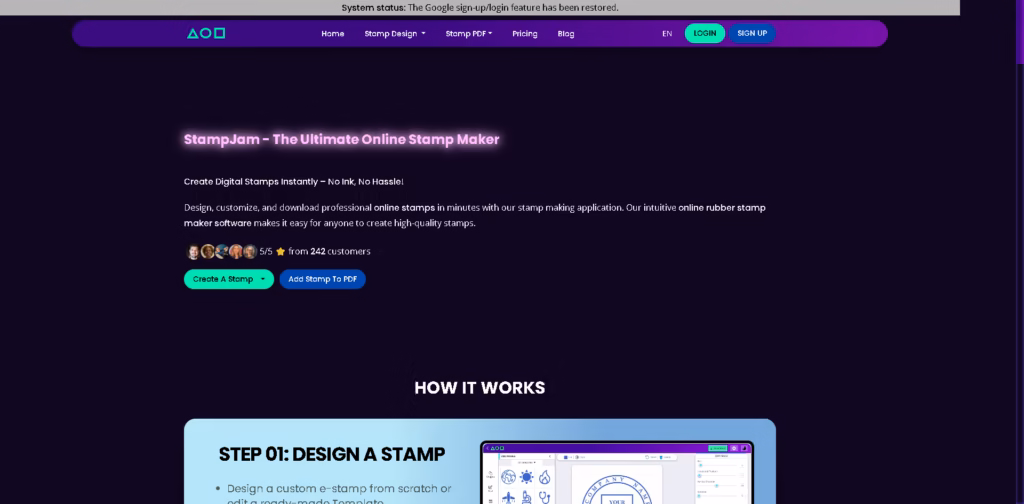
Task: Click the green Download button in editor preview
Action: 718,449
